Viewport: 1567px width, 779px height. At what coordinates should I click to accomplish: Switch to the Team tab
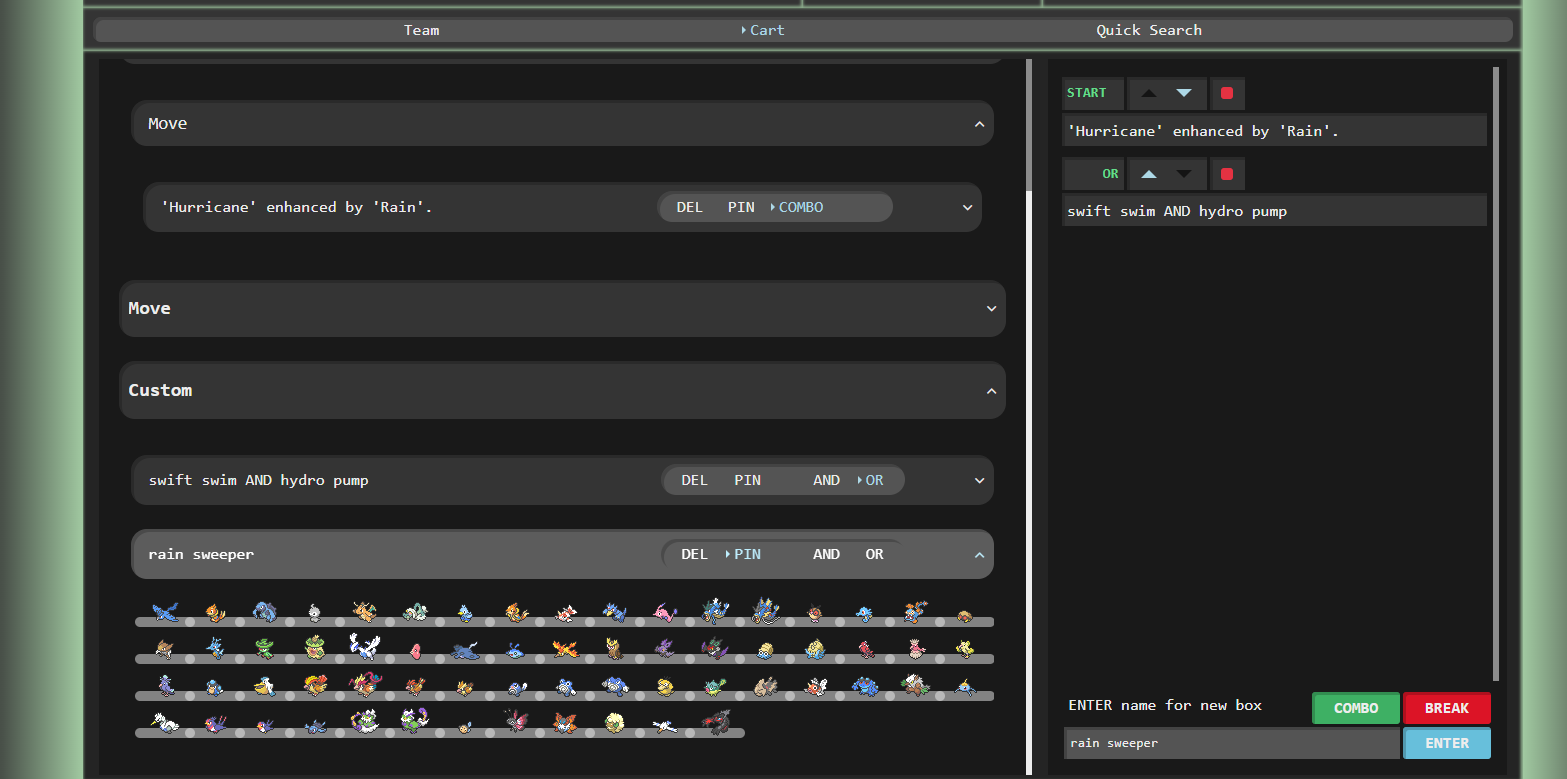(421, 30)
